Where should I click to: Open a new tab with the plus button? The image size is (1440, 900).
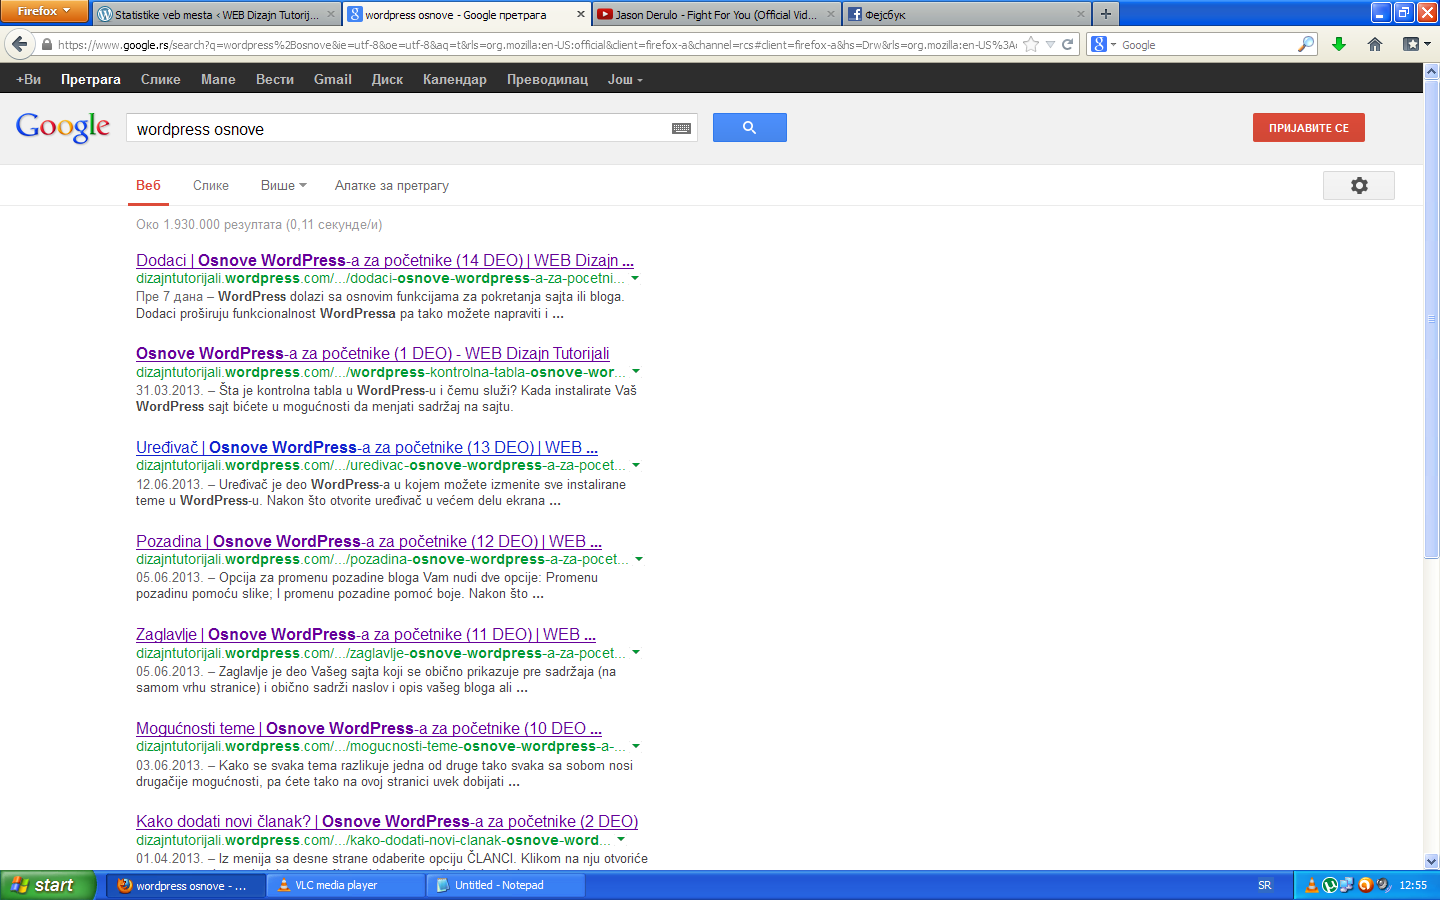1105,14
